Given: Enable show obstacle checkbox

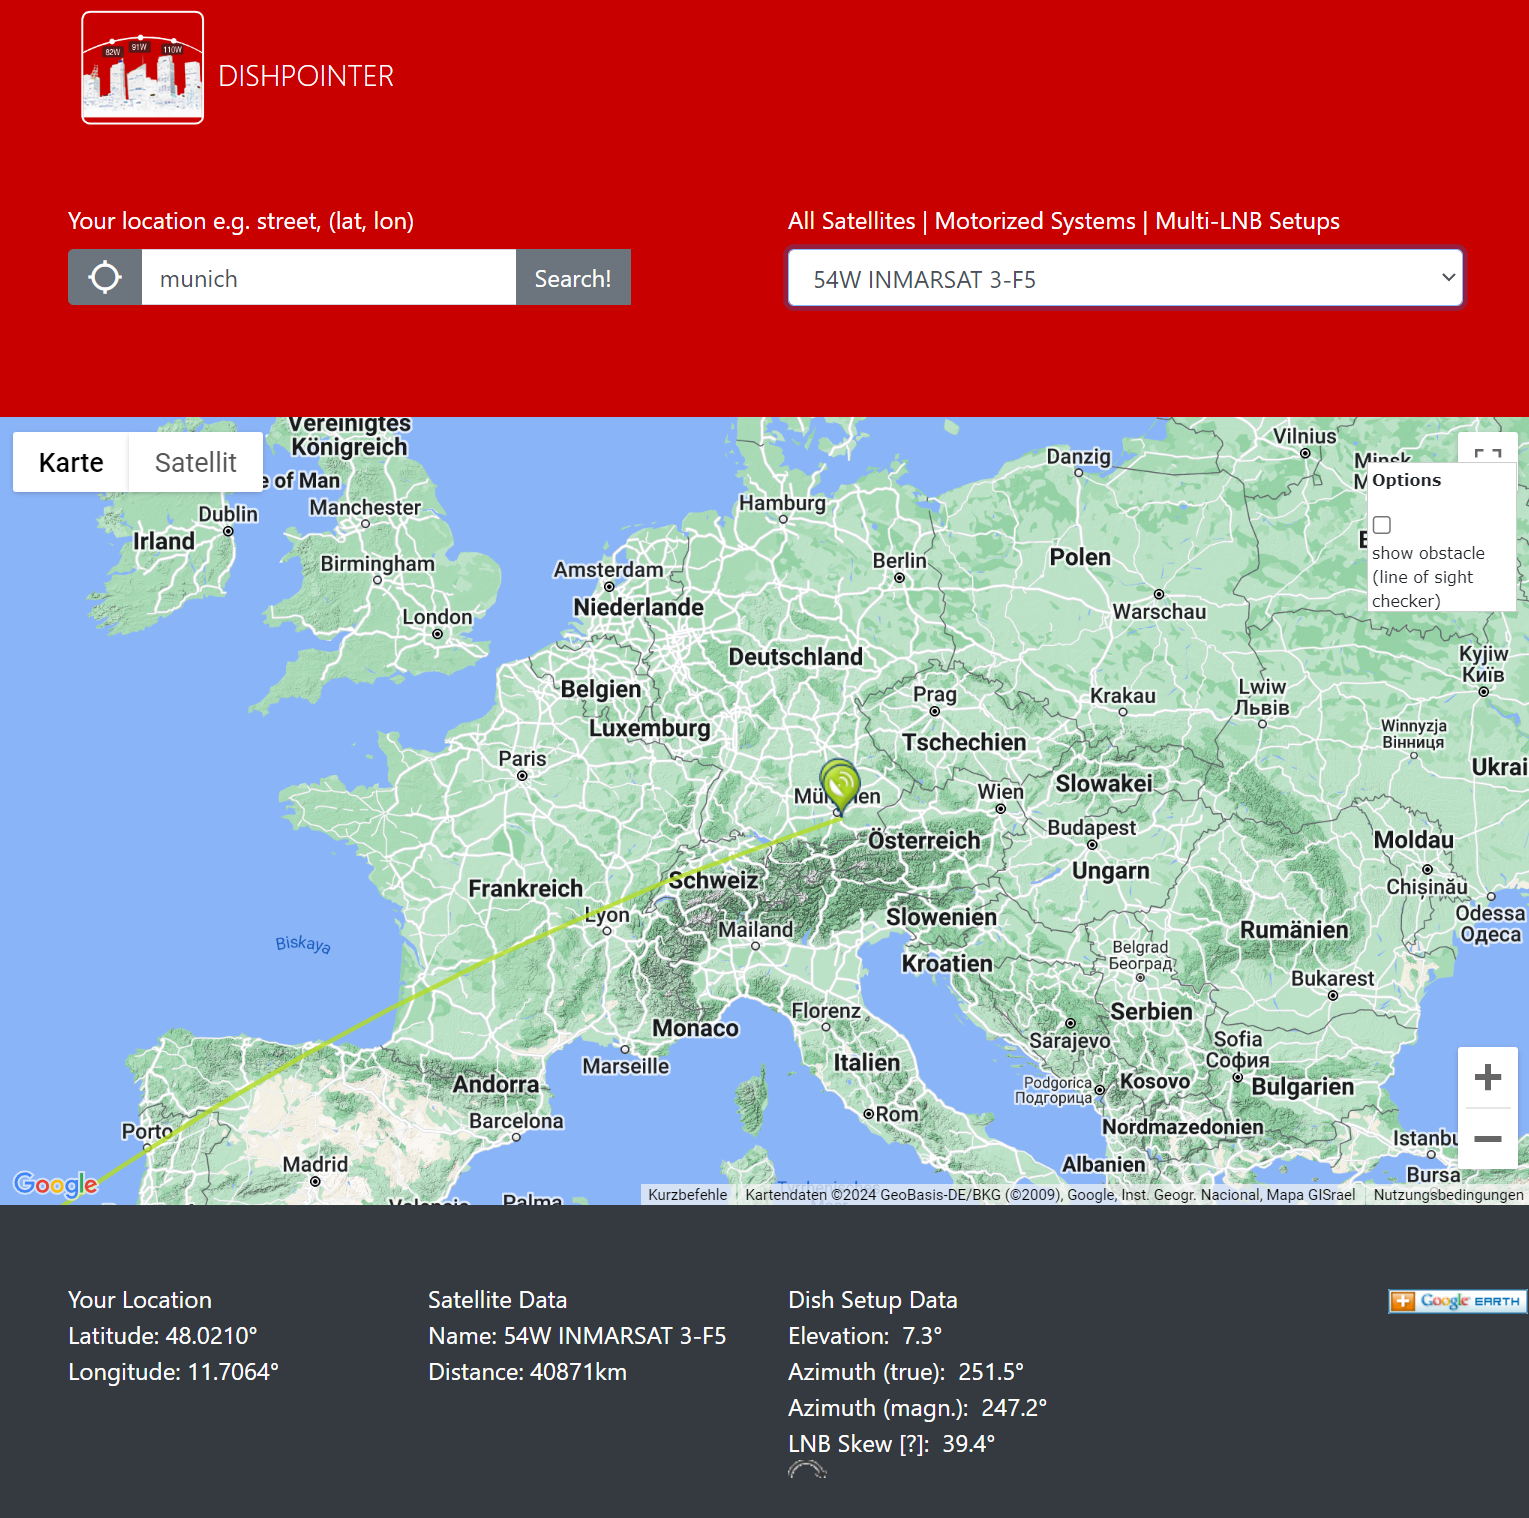Looking at the screenshot, I should pyautogui.click(x=1382, y=525).
